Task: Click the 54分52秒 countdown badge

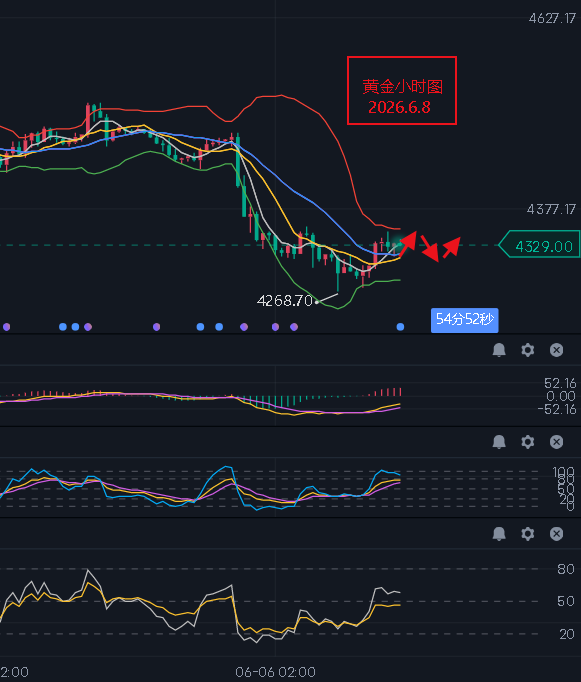Action: (464, 320)
